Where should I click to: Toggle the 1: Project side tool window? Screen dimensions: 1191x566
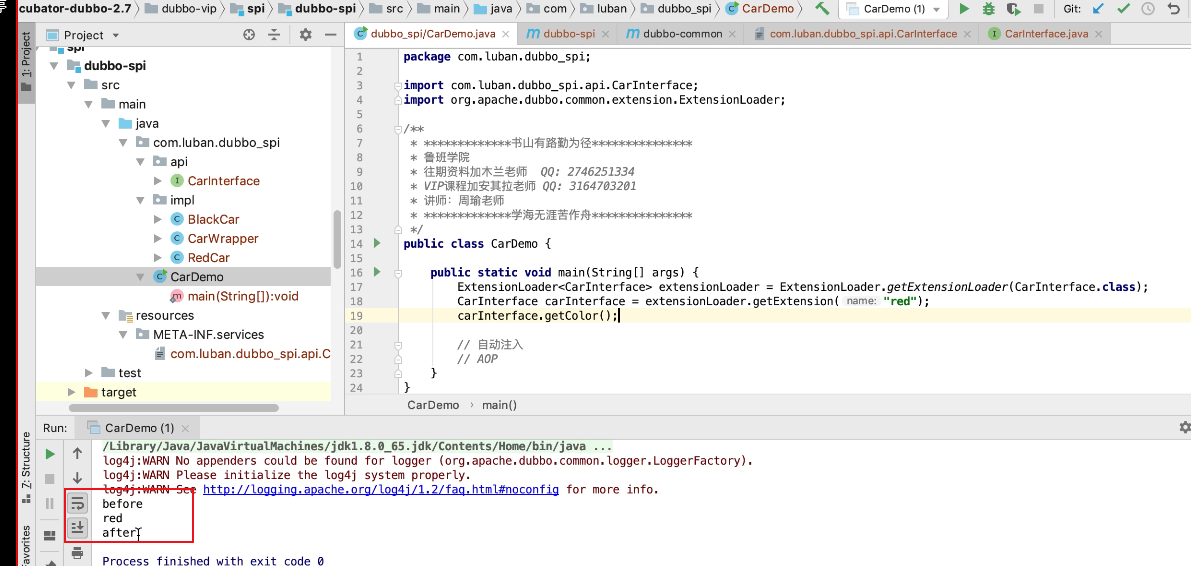[x=27, y=62]
